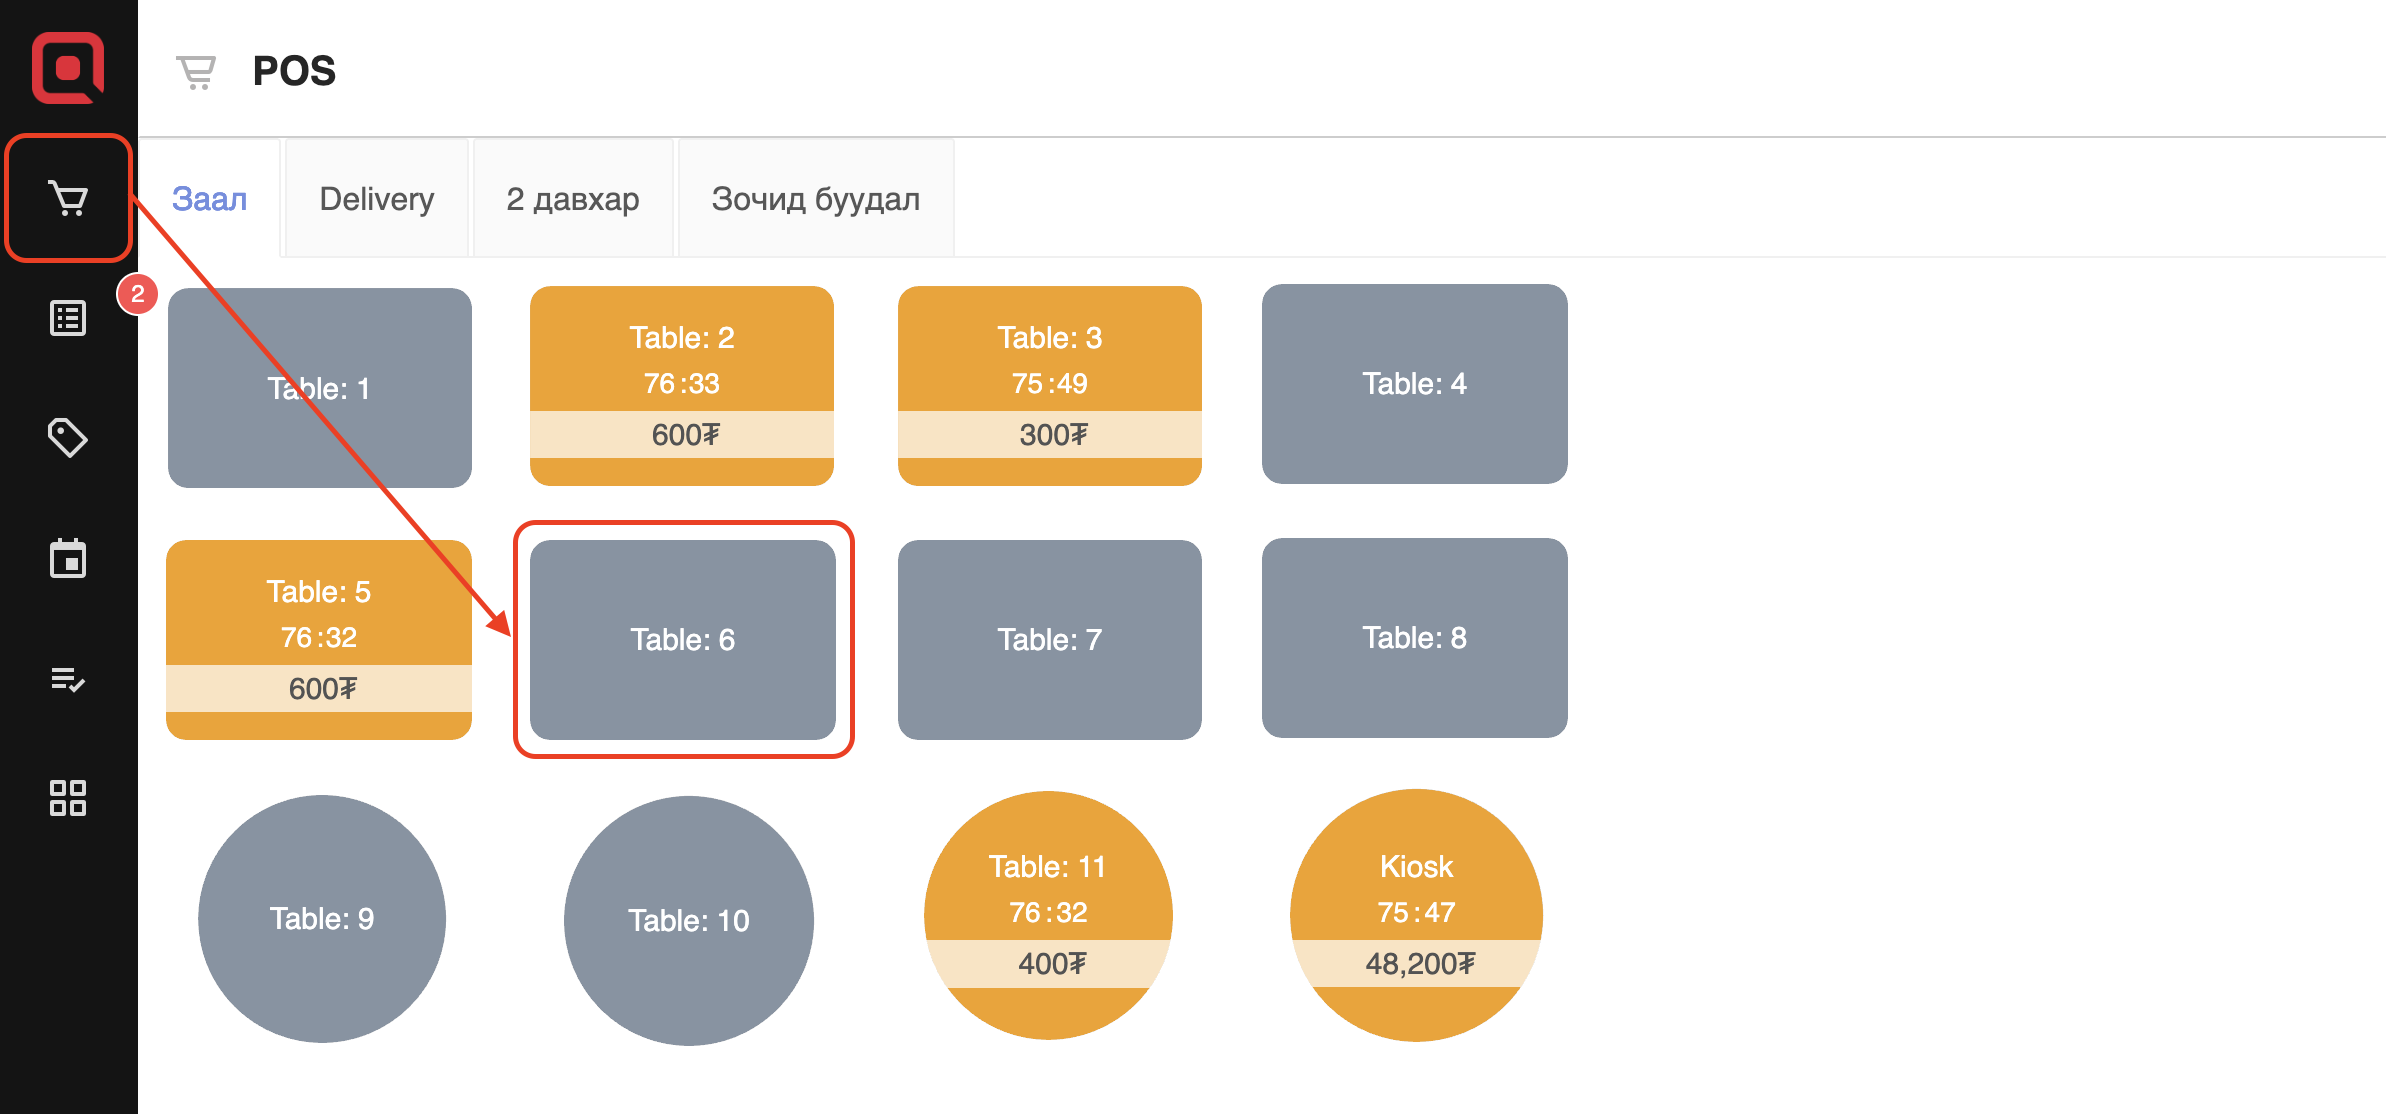Click the red notification badge showing 2
This screenshot has height=1114, width=2386.
[138, 294]
